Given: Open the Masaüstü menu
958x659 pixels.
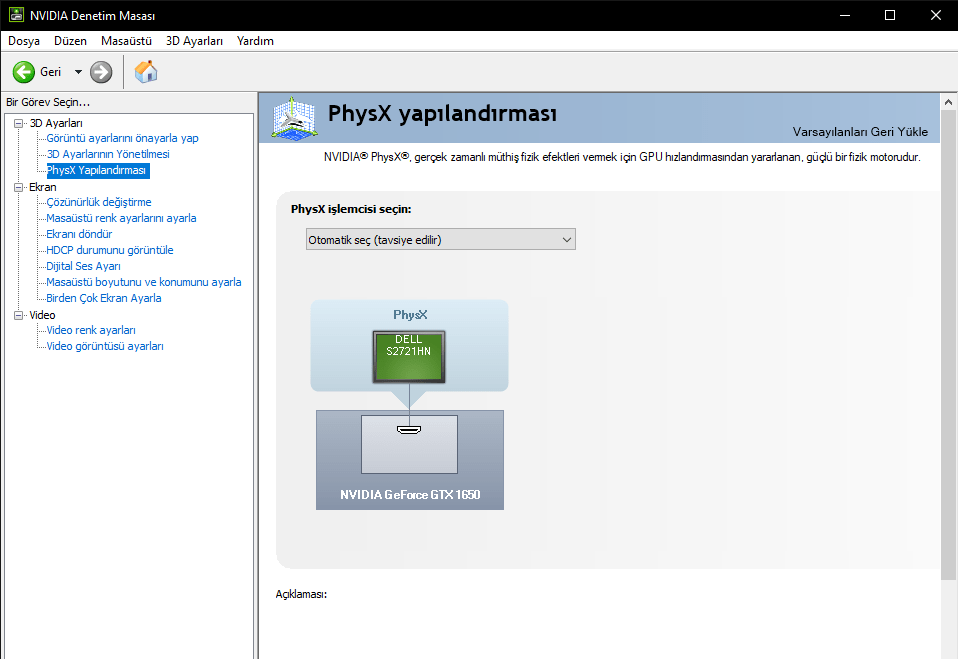Looking at the screenshot, I should point(126,41).
